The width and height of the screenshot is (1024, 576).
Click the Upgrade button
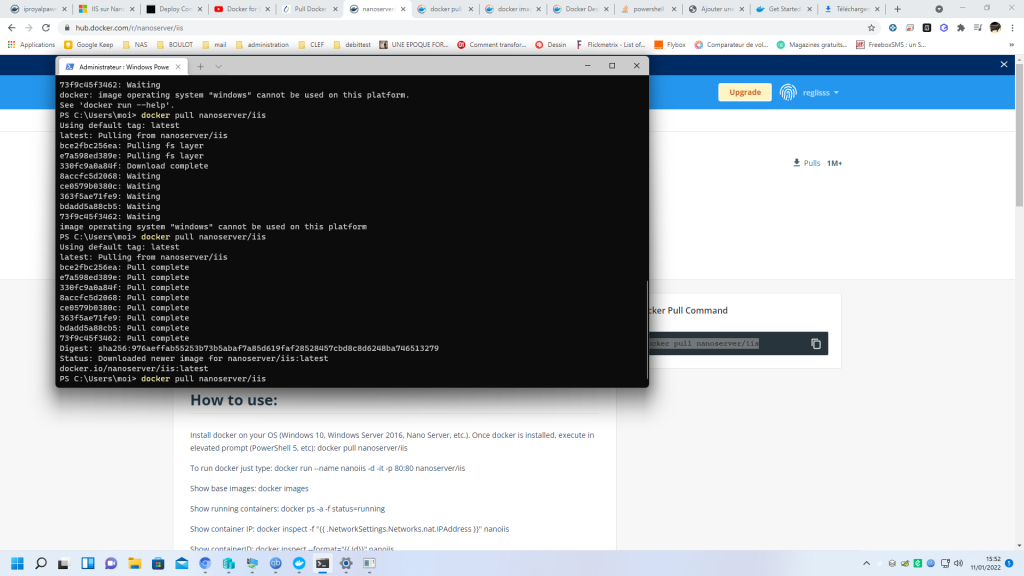click(x=744, y=92)
